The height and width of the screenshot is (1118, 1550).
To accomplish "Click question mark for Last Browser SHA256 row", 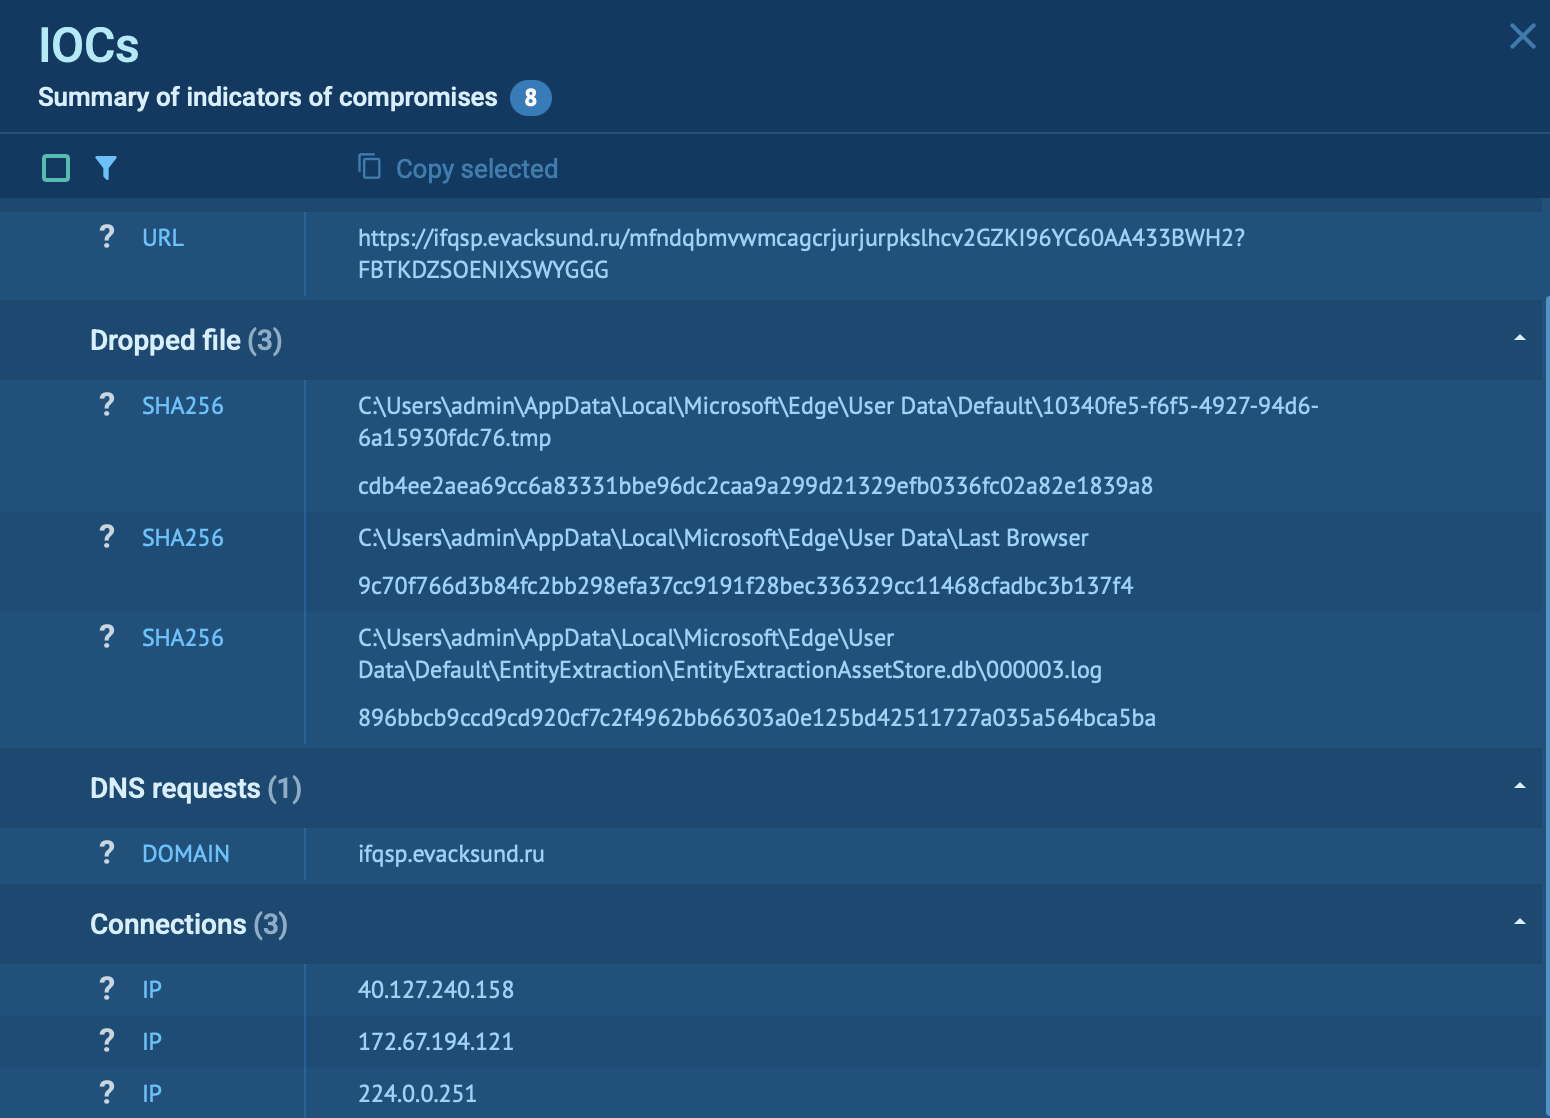I will [107, 537].
